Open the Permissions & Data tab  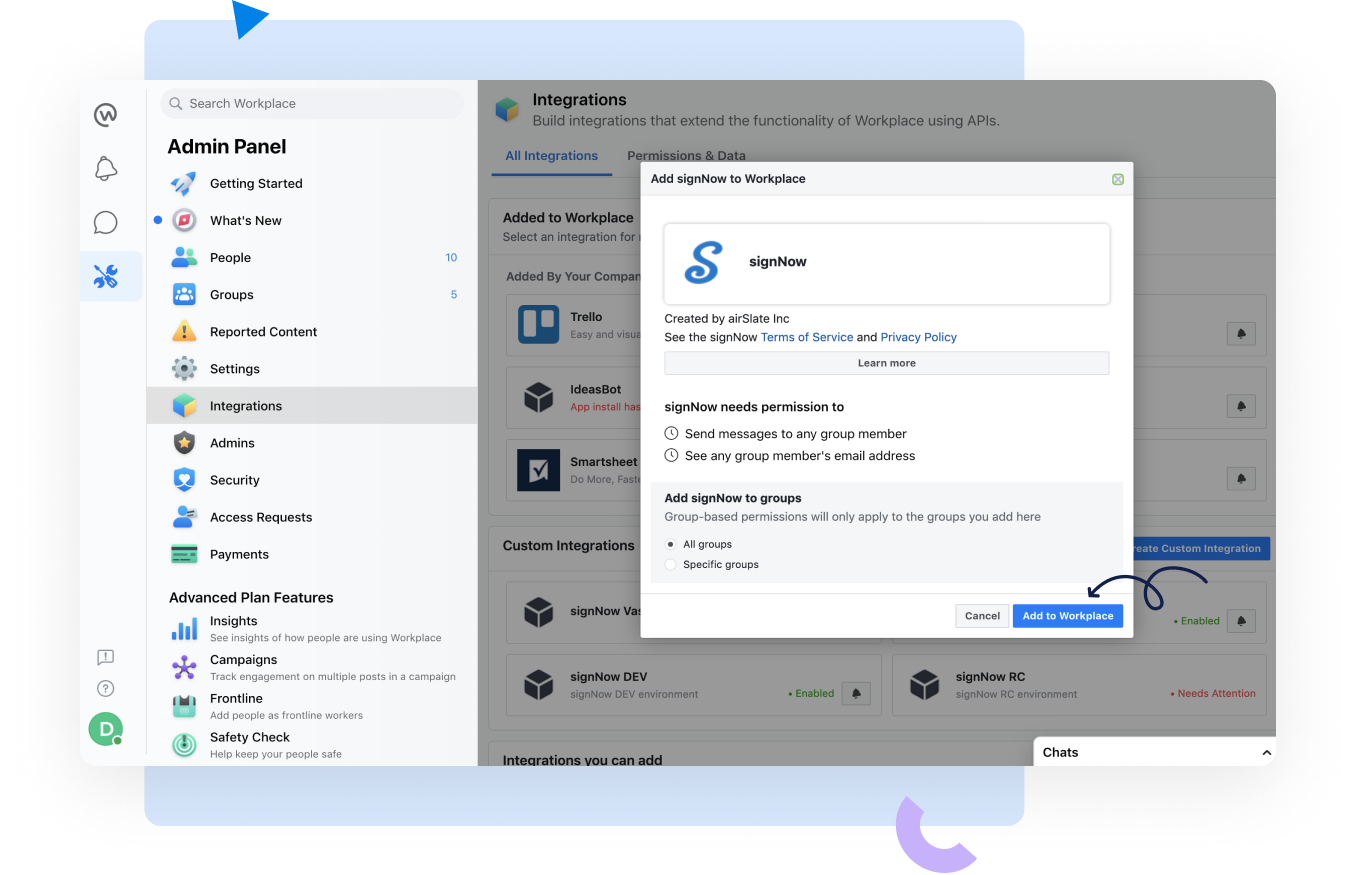pyautogui.click(x=686, y=156)
